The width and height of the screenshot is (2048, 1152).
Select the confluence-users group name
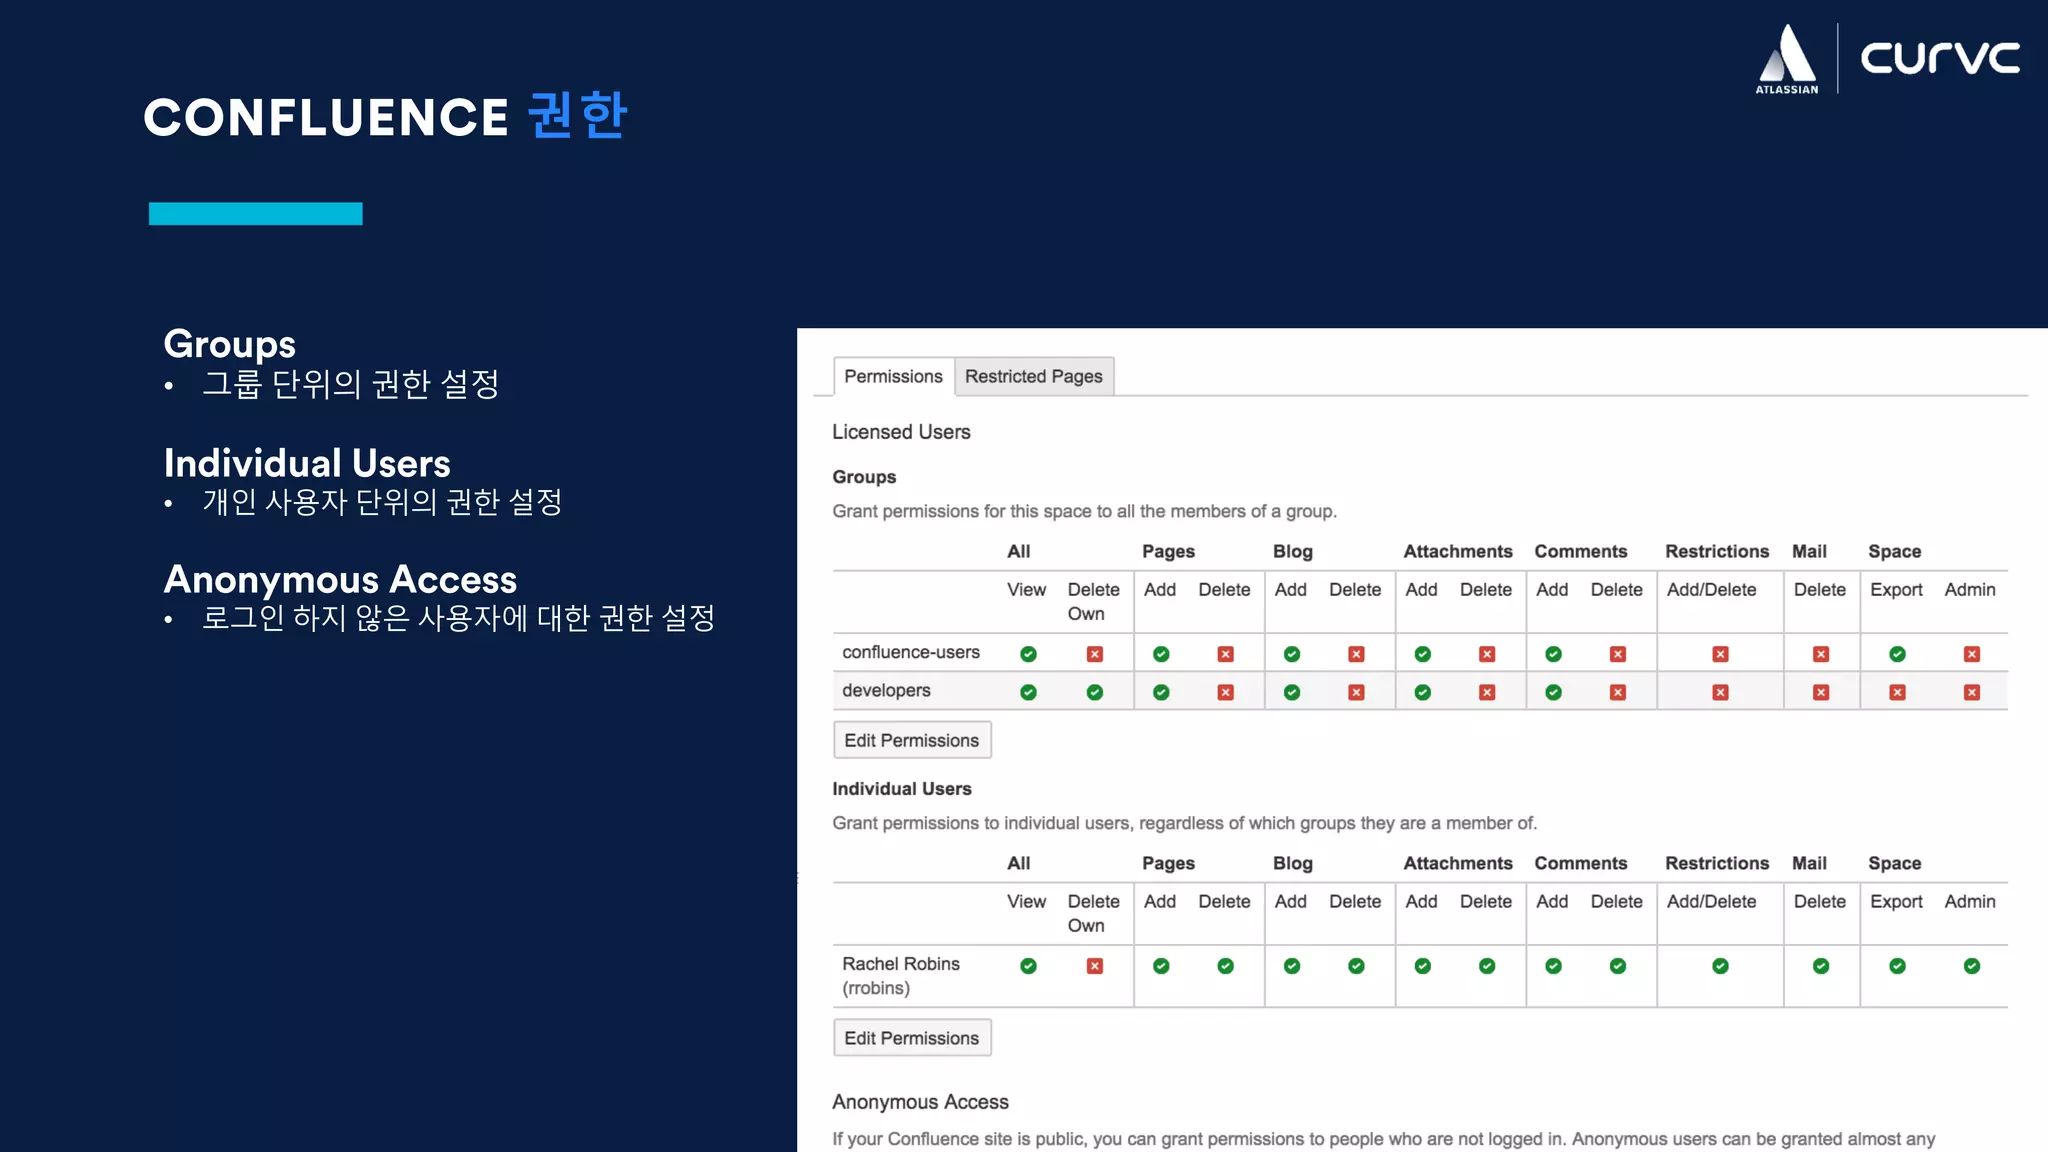click(911, 652)
